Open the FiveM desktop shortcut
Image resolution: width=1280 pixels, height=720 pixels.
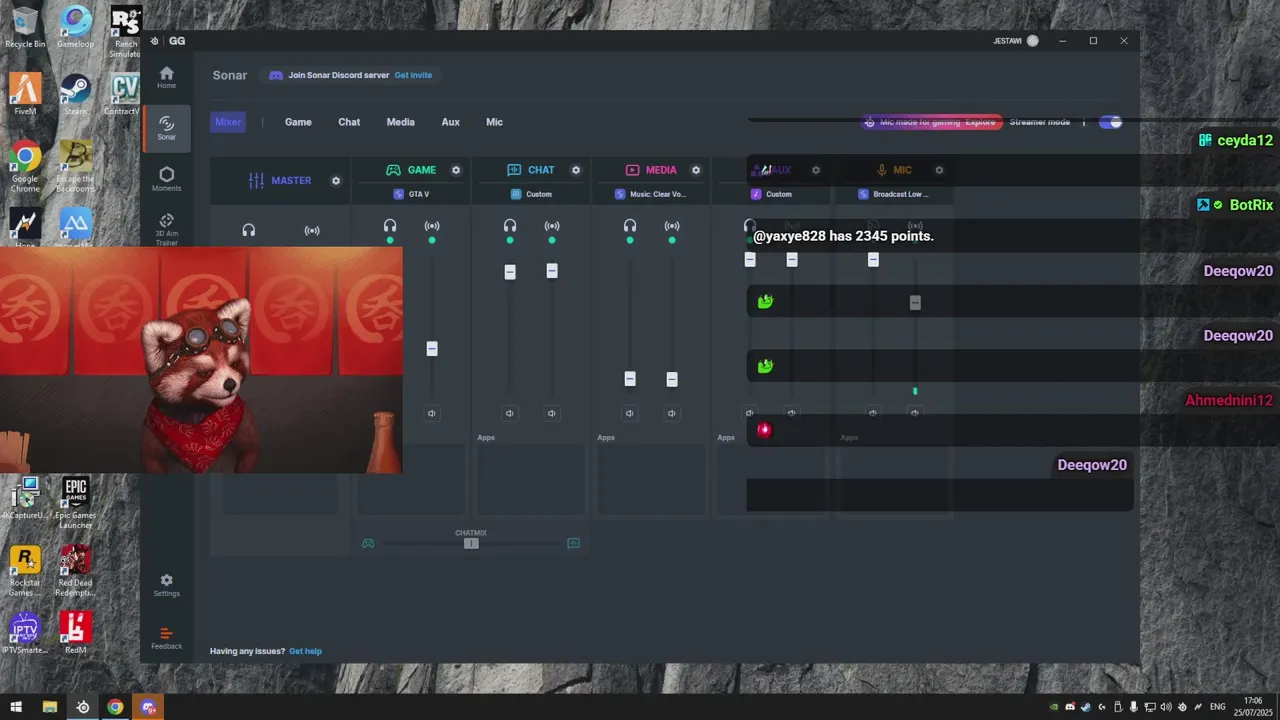tap(25, 95)
